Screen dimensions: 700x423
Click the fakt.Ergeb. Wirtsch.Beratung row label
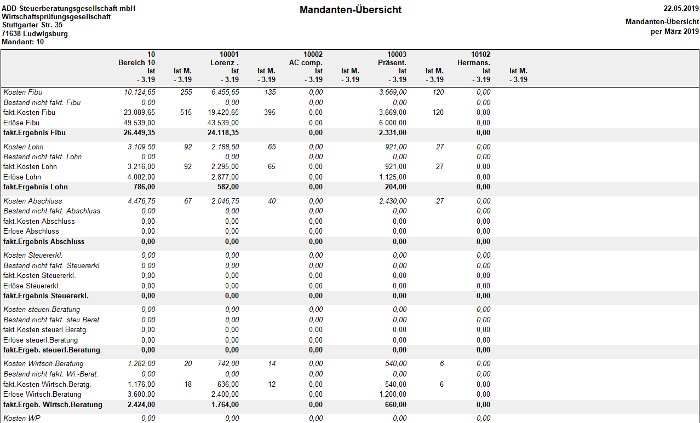tap(53, 405)
